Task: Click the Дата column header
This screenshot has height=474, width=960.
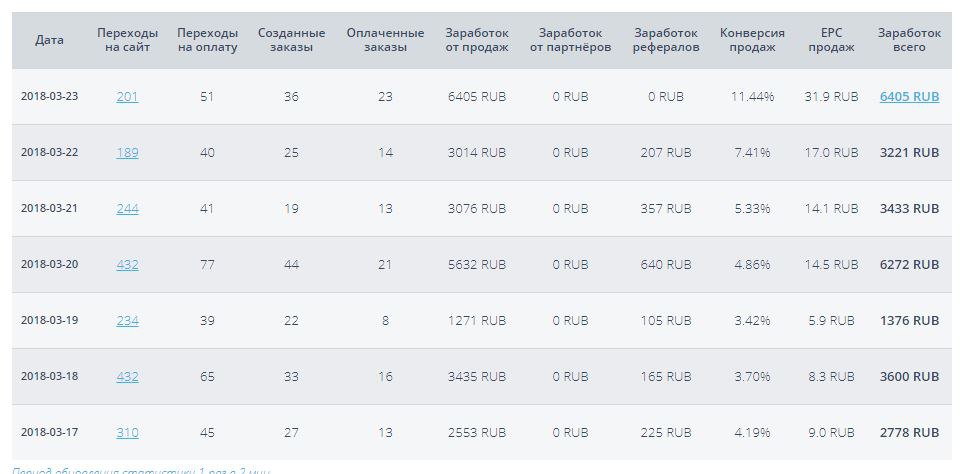Action: coord(50,40)
